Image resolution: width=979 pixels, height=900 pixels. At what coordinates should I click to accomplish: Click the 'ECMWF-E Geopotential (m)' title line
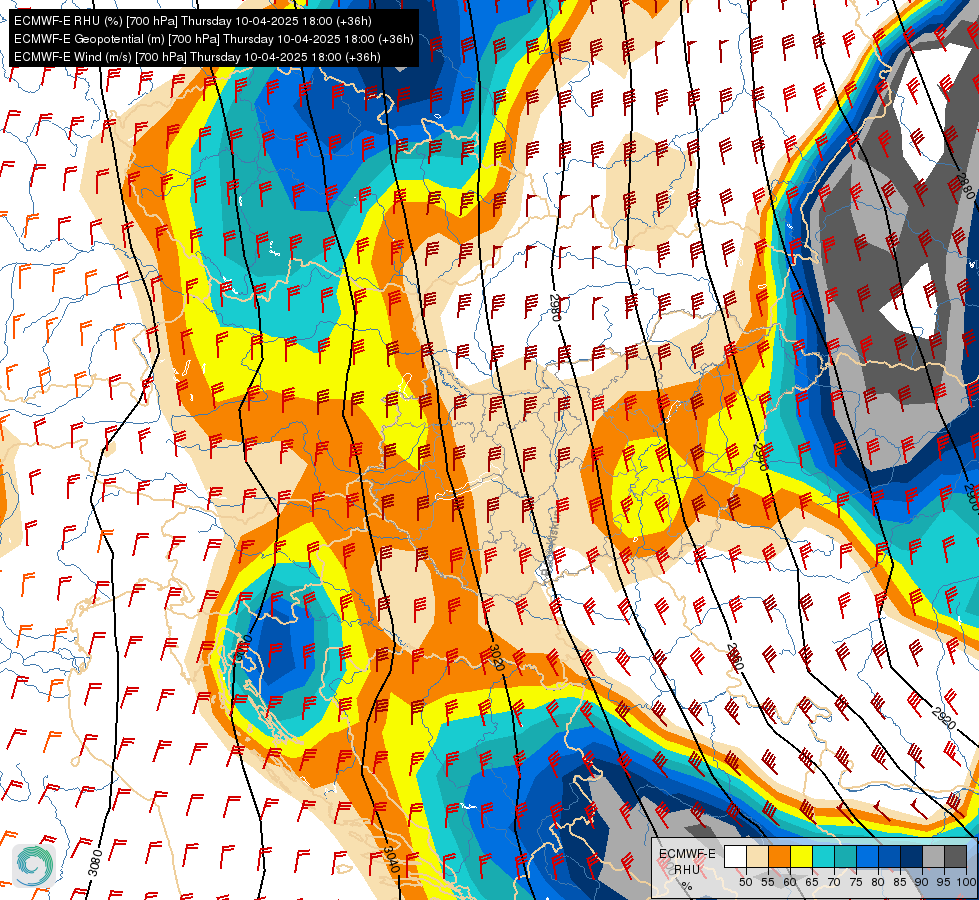pos(214,39)
